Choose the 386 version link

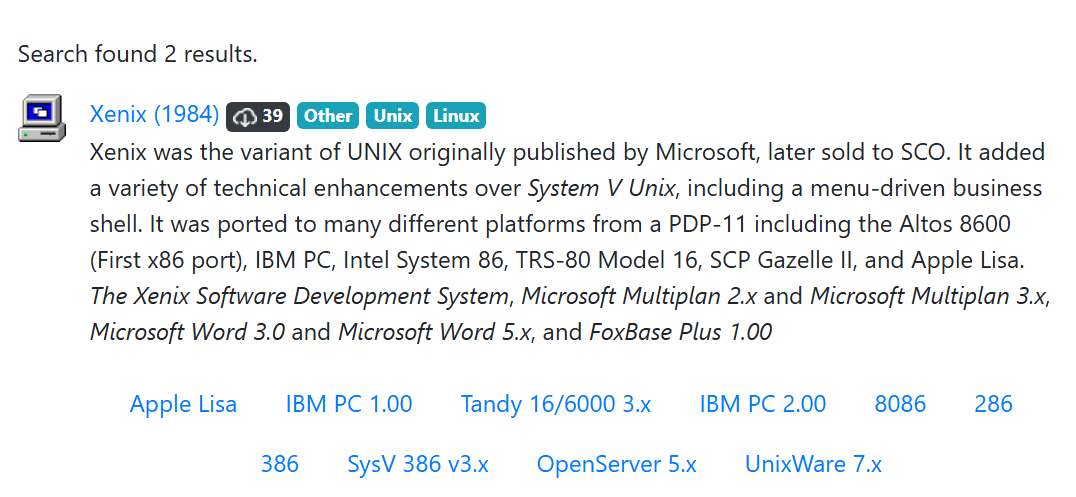tap(280, 464)
